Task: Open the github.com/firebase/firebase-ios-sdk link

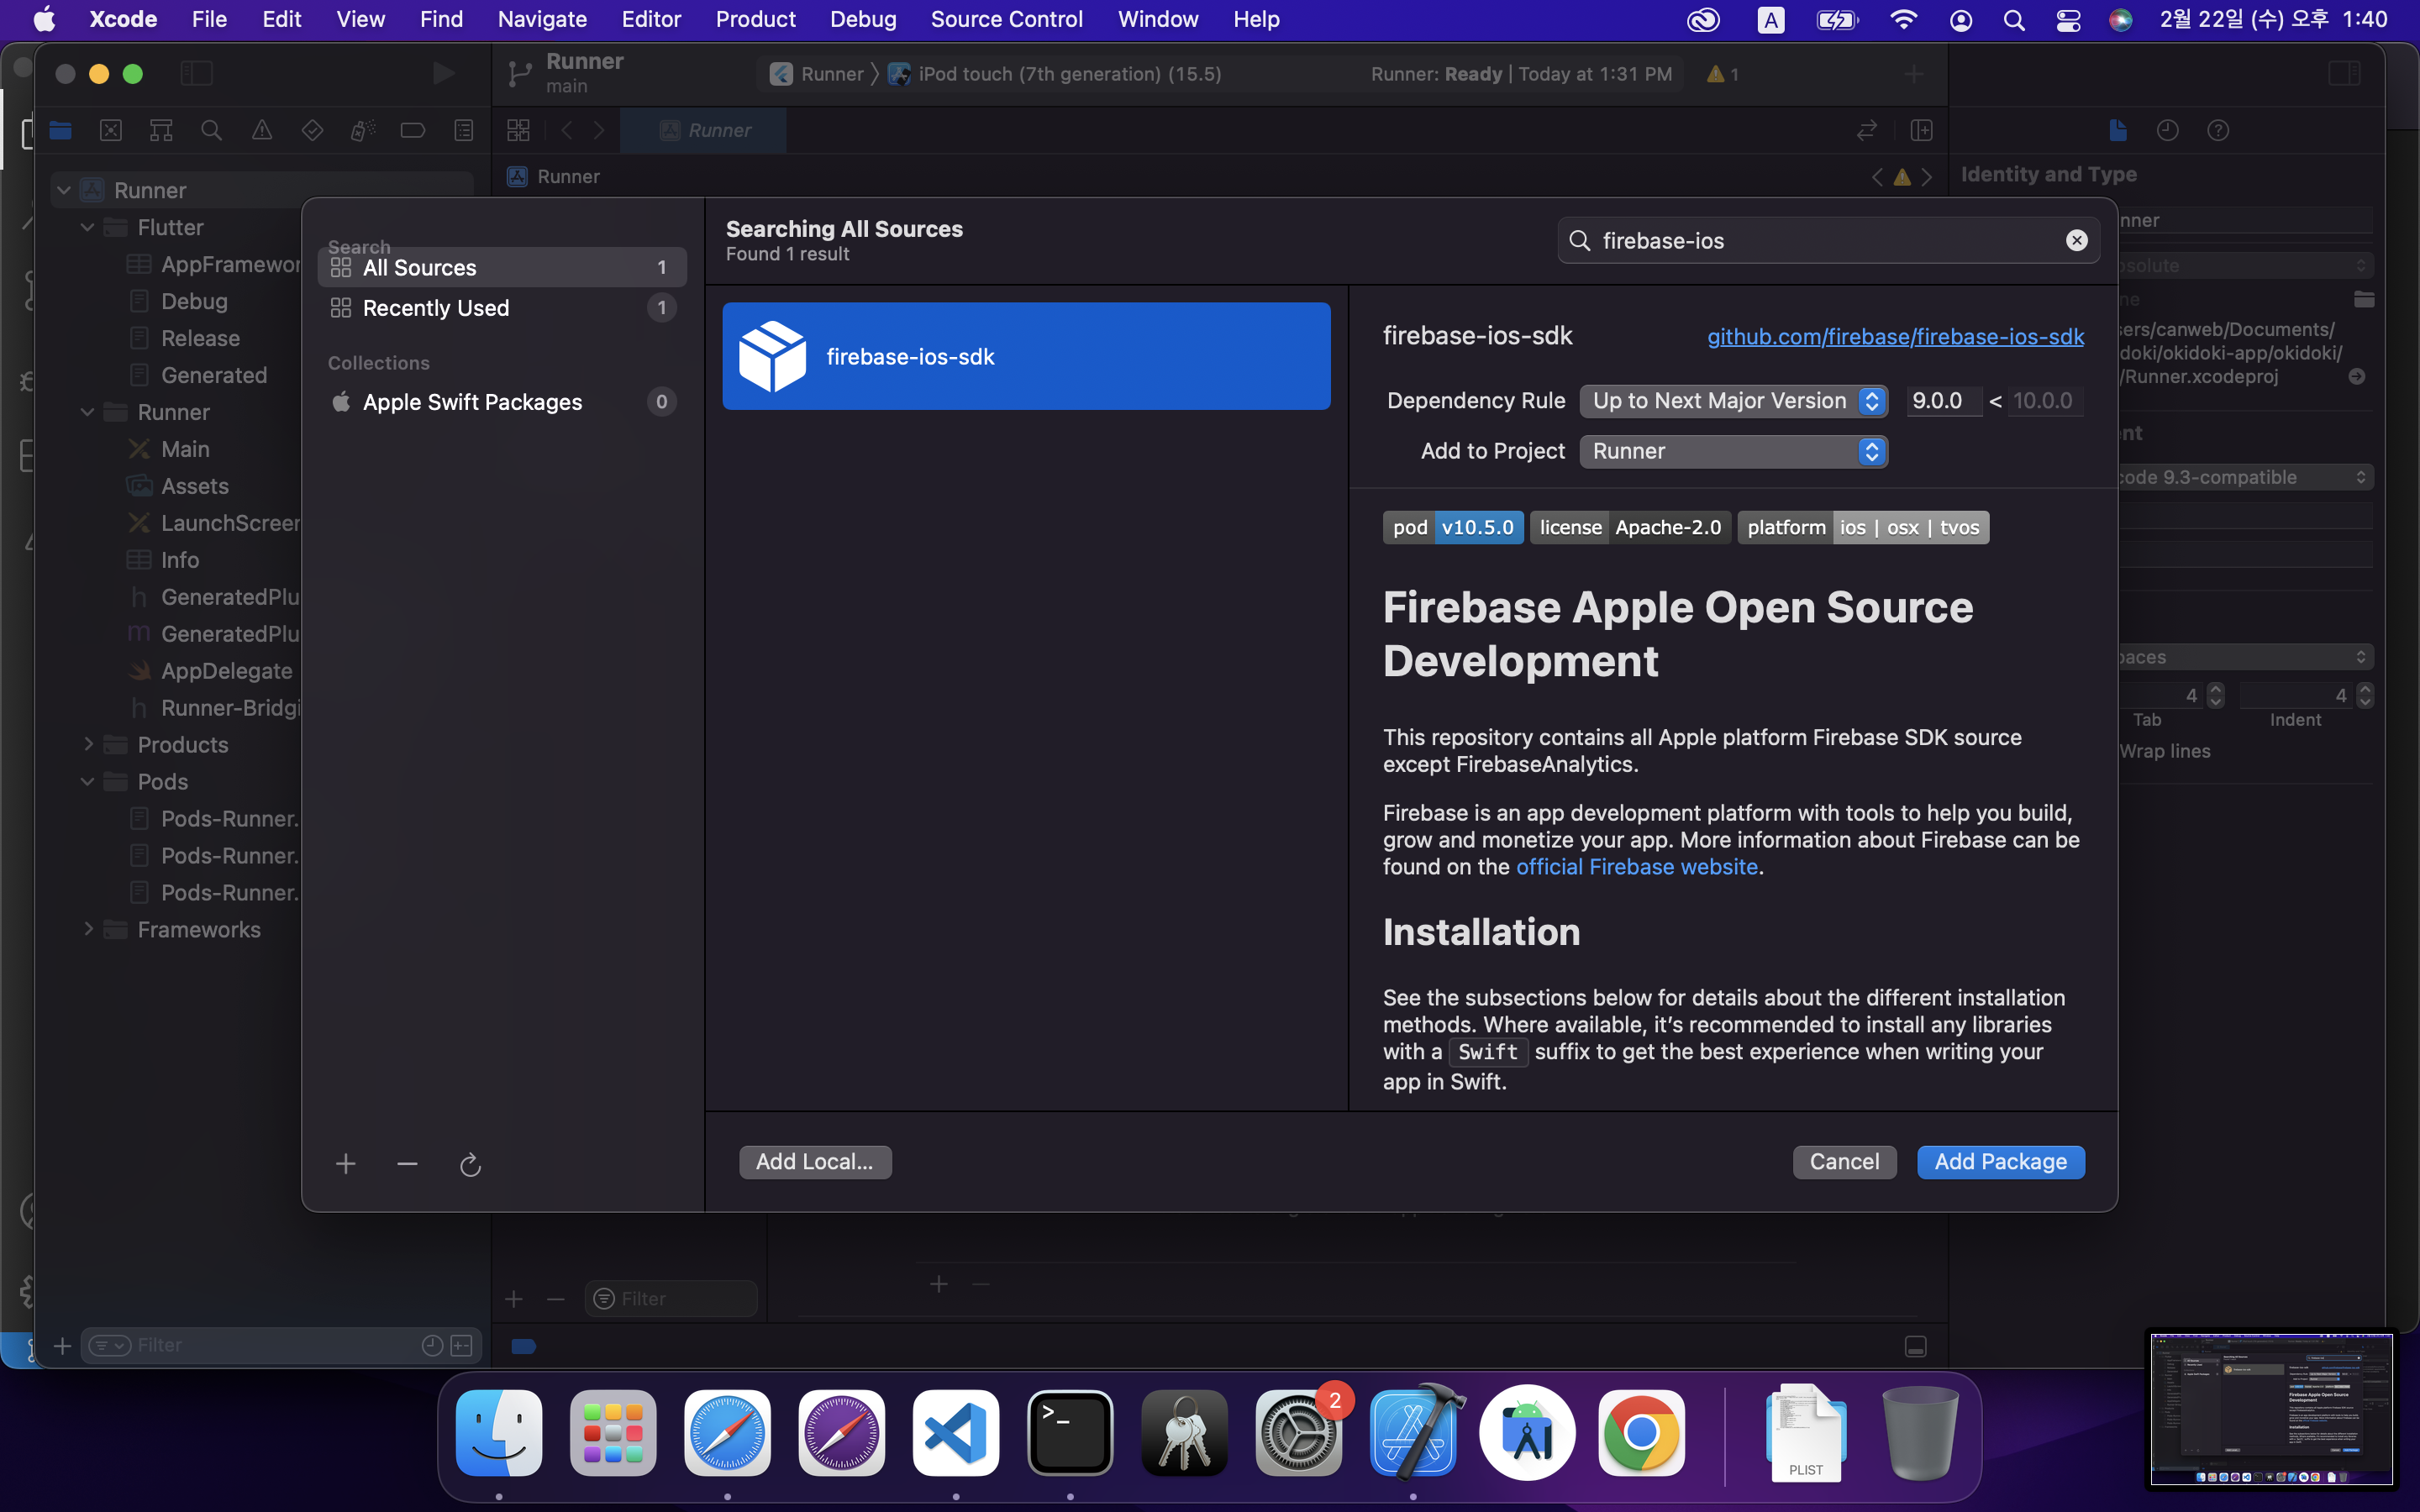Action: [1895, 337]
